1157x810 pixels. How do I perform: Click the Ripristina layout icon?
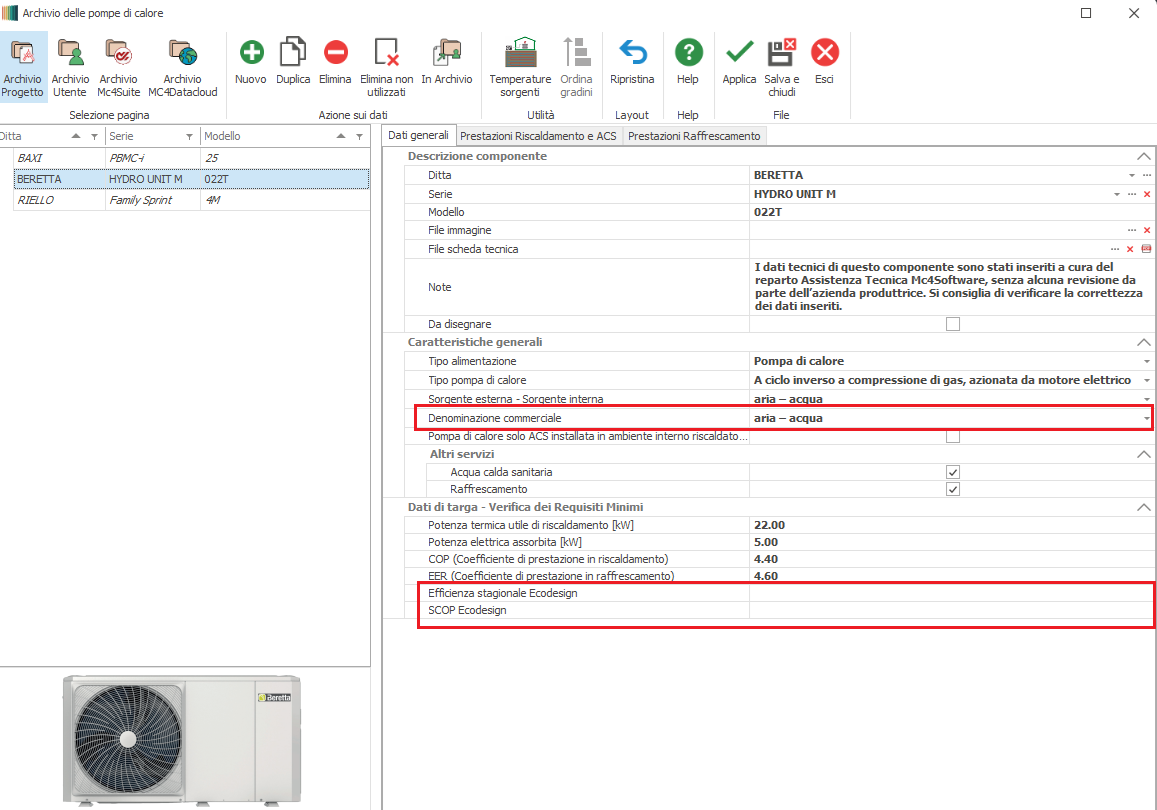click(x=632, y=54)
